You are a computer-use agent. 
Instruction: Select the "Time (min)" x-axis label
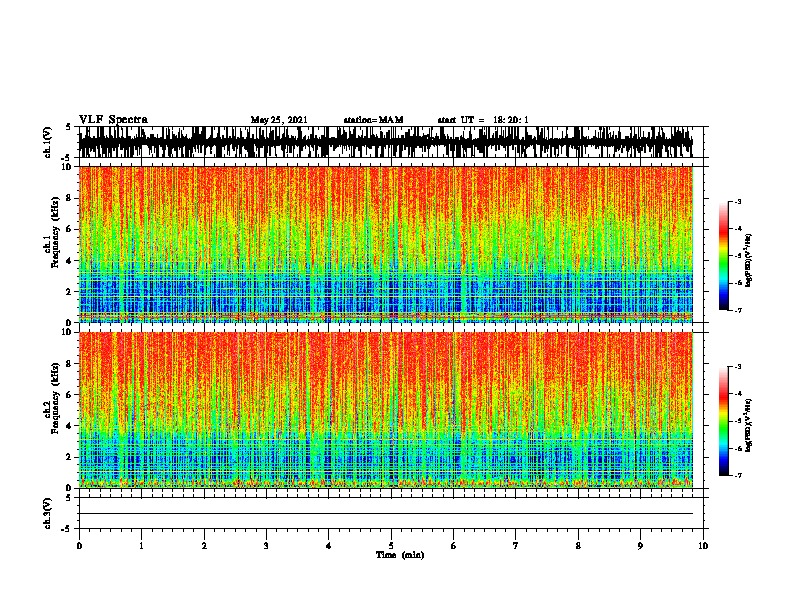400,555
